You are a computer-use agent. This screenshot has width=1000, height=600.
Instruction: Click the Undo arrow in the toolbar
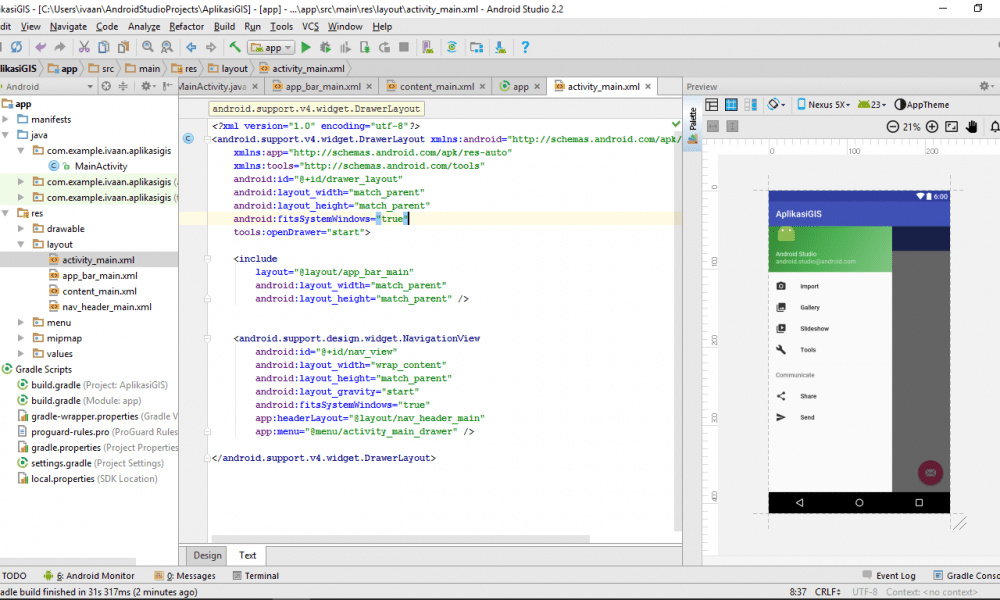(x=40, y=46)
